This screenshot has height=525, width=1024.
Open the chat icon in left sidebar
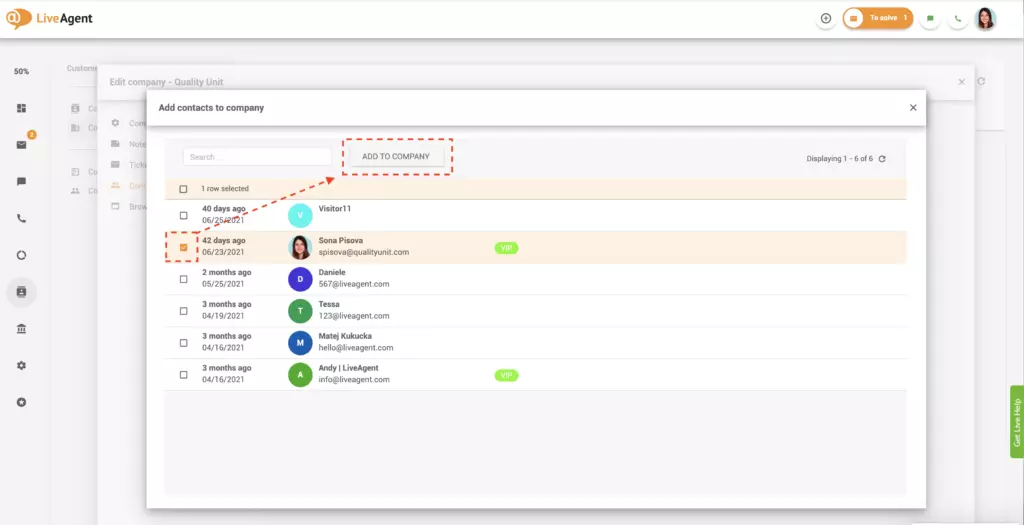click(x=21, y=182)
